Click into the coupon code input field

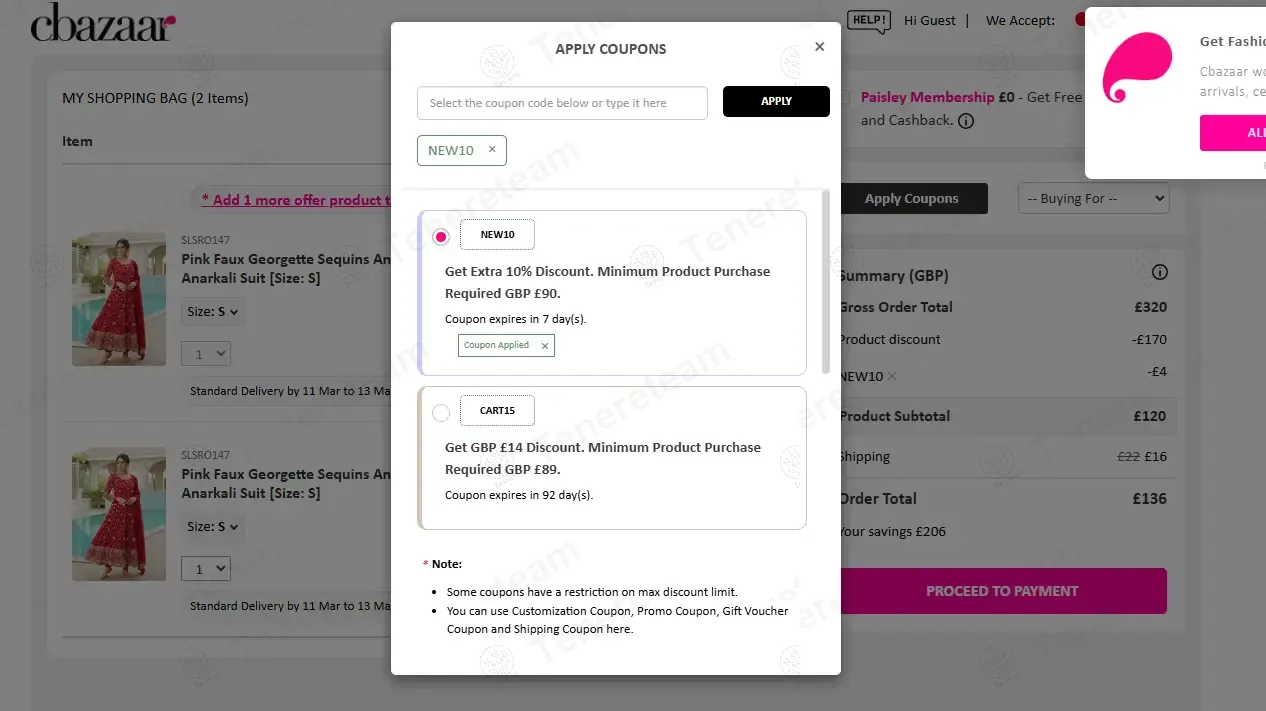click(562, 103)
